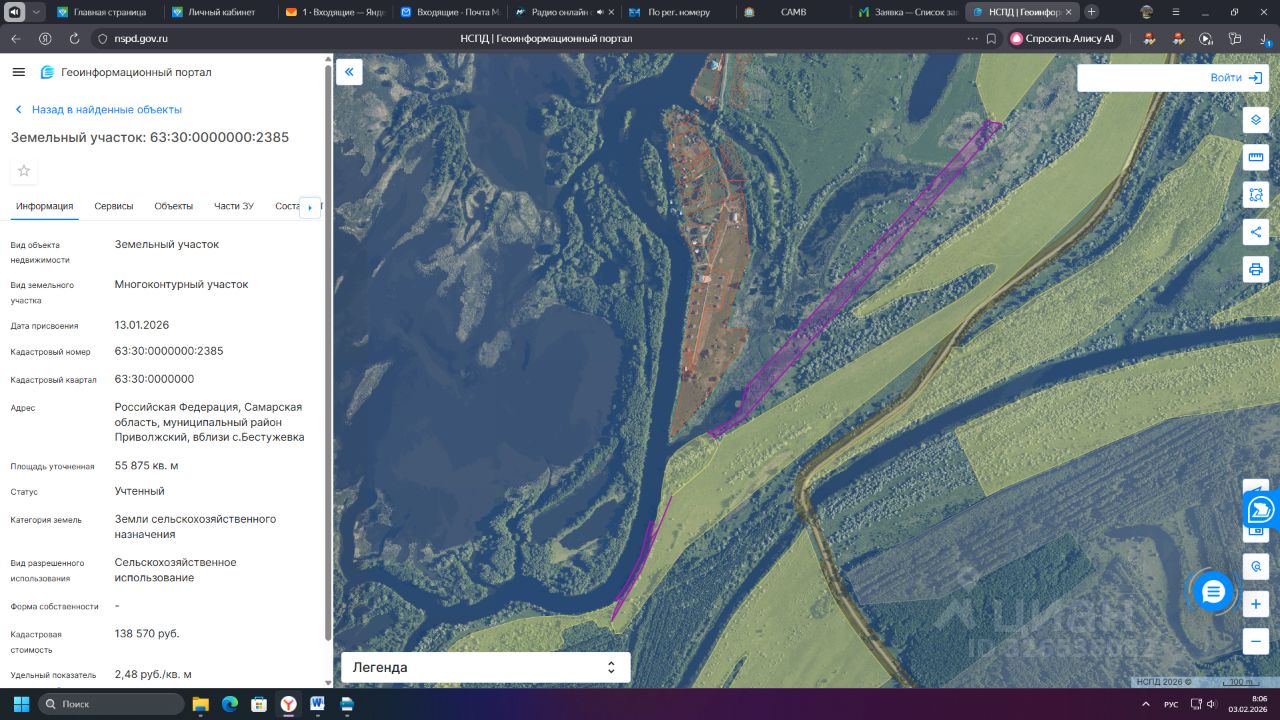Click the Геоинформационный портал logo
This screenshot has width=1280, height=720.
126,72
